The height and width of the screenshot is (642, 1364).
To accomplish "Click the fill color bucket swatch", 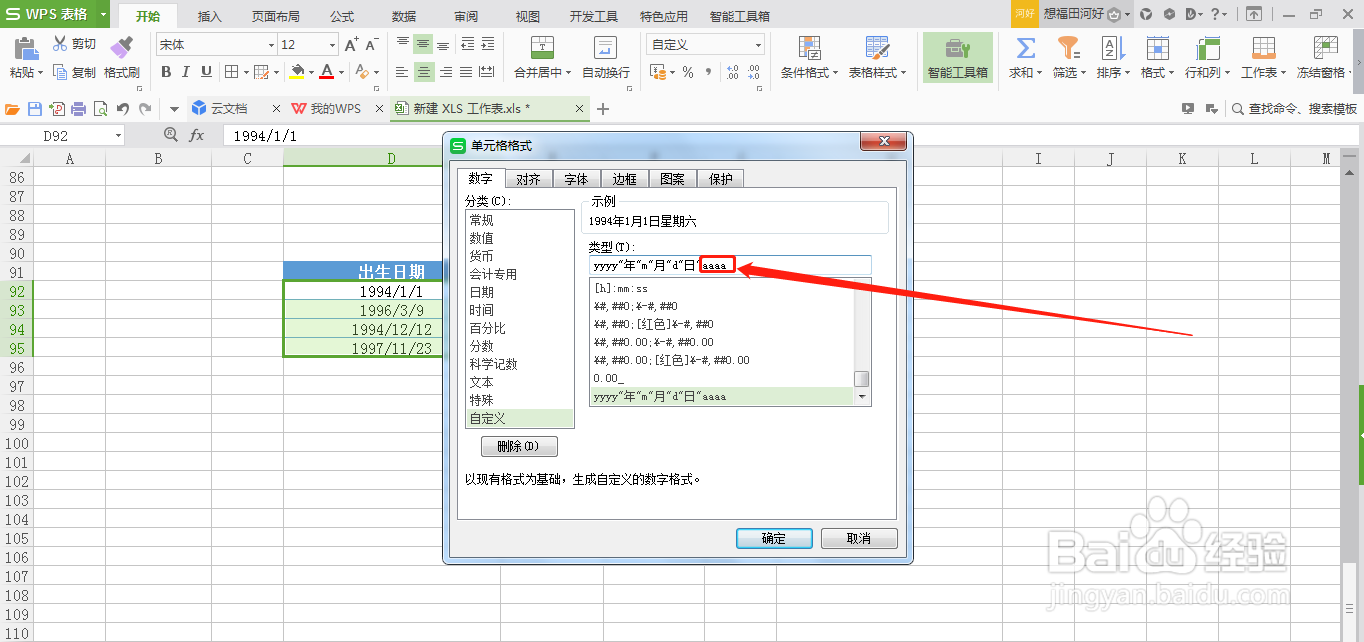I will [x=297, y=72].
